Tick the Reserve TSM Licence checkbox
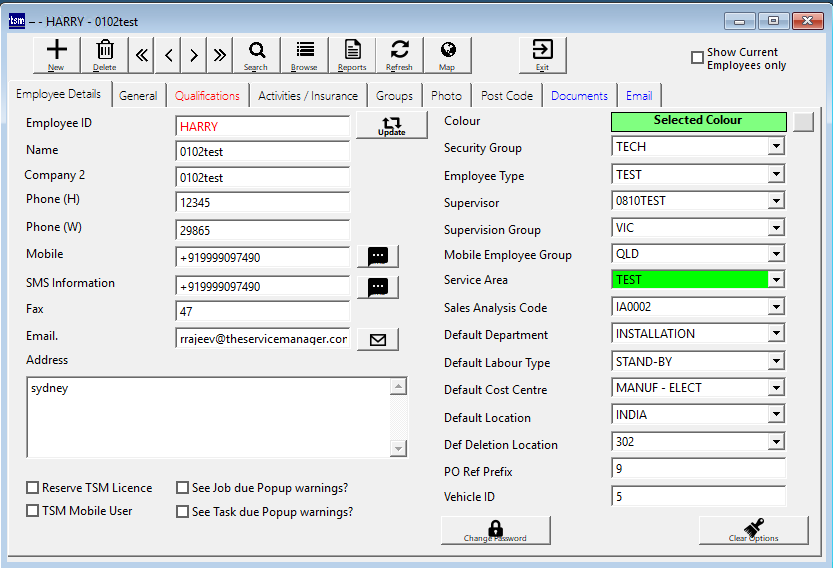833x568 pixels. tap(33, 488)
